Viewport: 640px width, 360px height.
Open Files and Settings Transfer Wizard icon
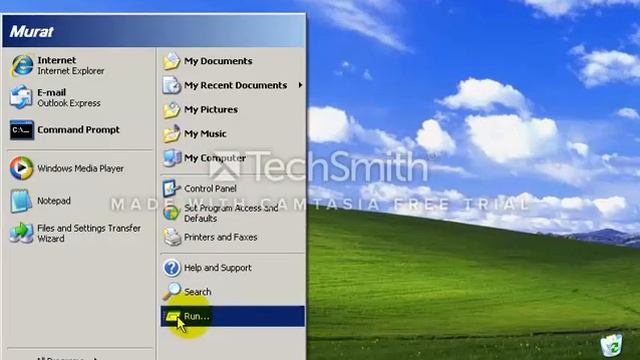coord(21,233)
